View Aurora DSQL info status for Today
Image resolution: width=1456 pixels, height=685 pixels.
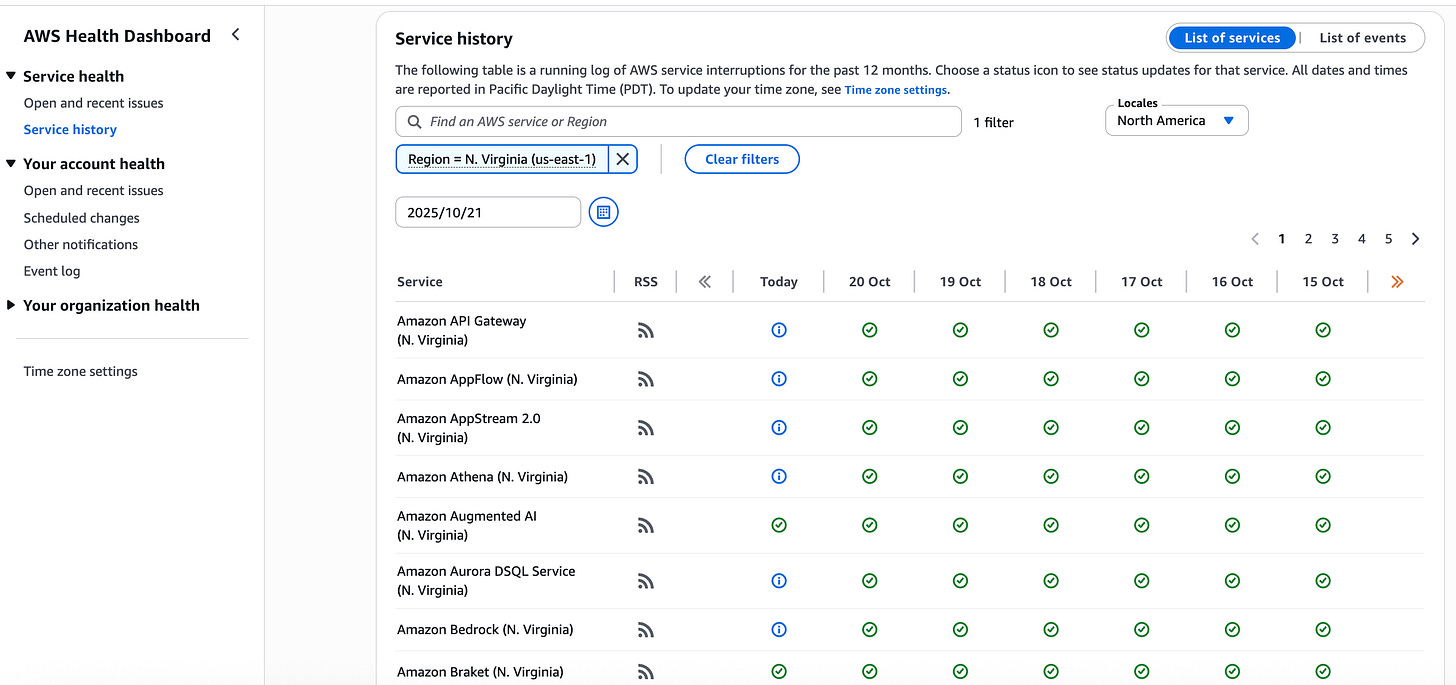[779, 581]
